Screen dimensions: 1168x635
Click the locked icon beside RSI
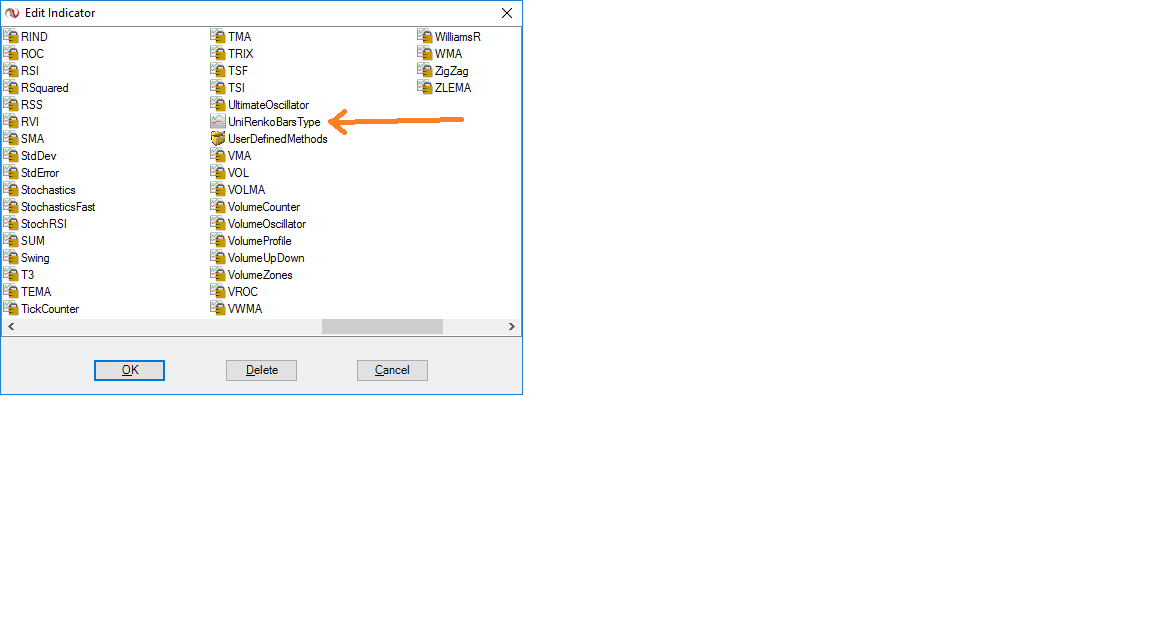point(10,70)
